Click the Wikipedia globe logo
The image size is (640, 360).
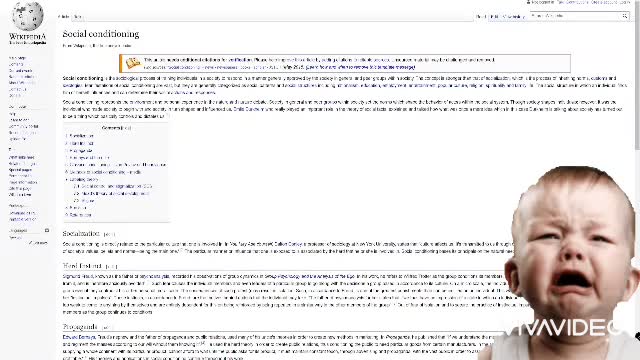(x=28, y=16)
